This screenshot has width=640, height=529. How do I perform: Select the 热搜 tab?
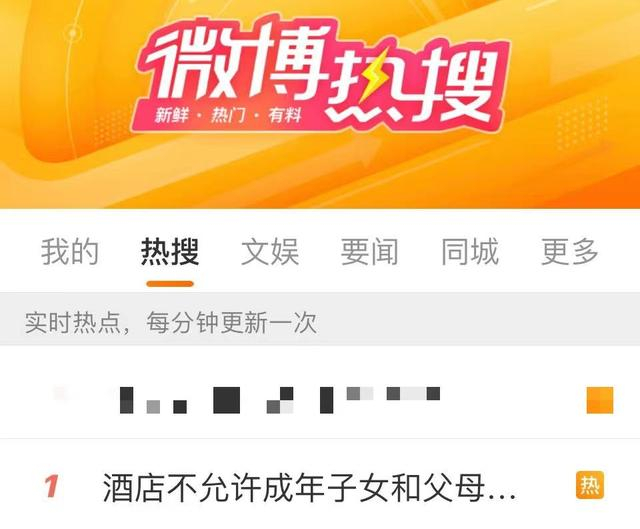click(170, 252)
